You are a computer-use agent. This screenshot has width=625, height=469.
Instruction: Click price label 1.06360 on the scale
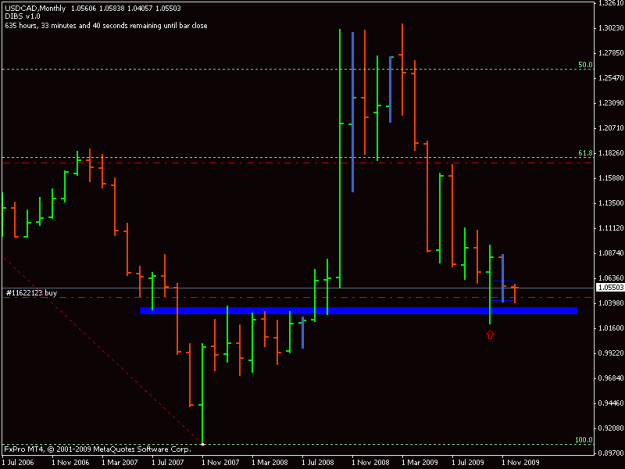click(610, 278)
